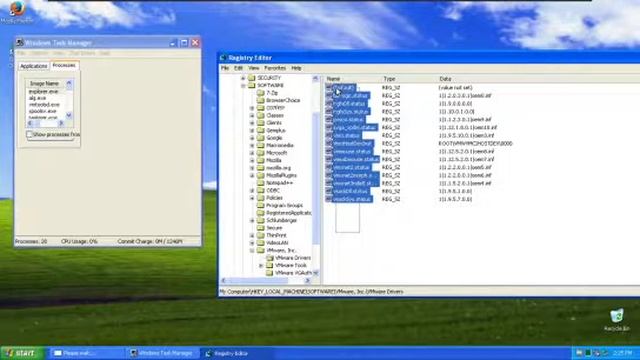Click the Secure key folder icon
This screenshot has height=360, width=640.
click(x=261, y=228)
